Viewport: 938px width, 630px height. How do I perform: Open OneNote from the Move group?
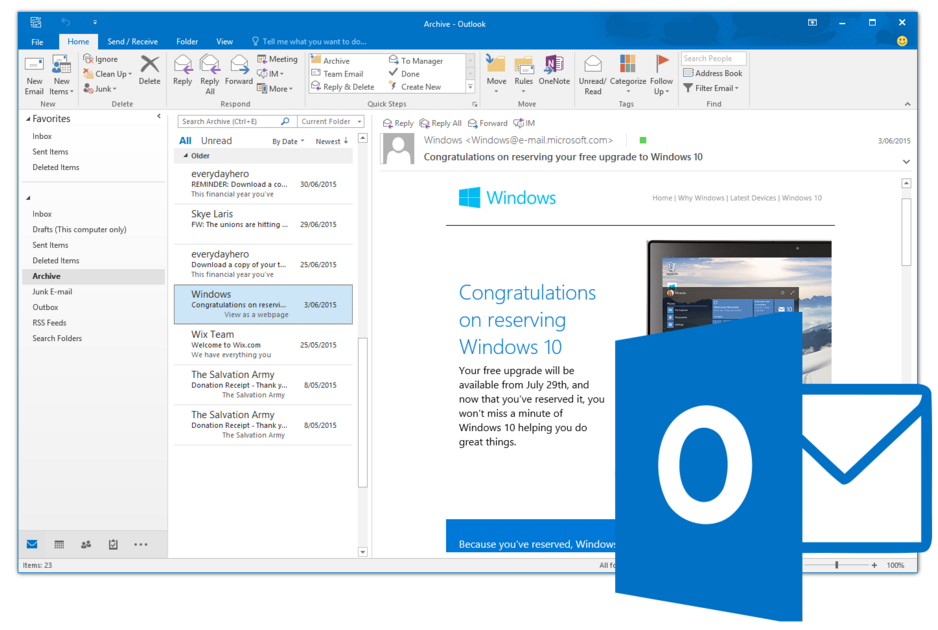pyautogui.click(x=557, y=70)
